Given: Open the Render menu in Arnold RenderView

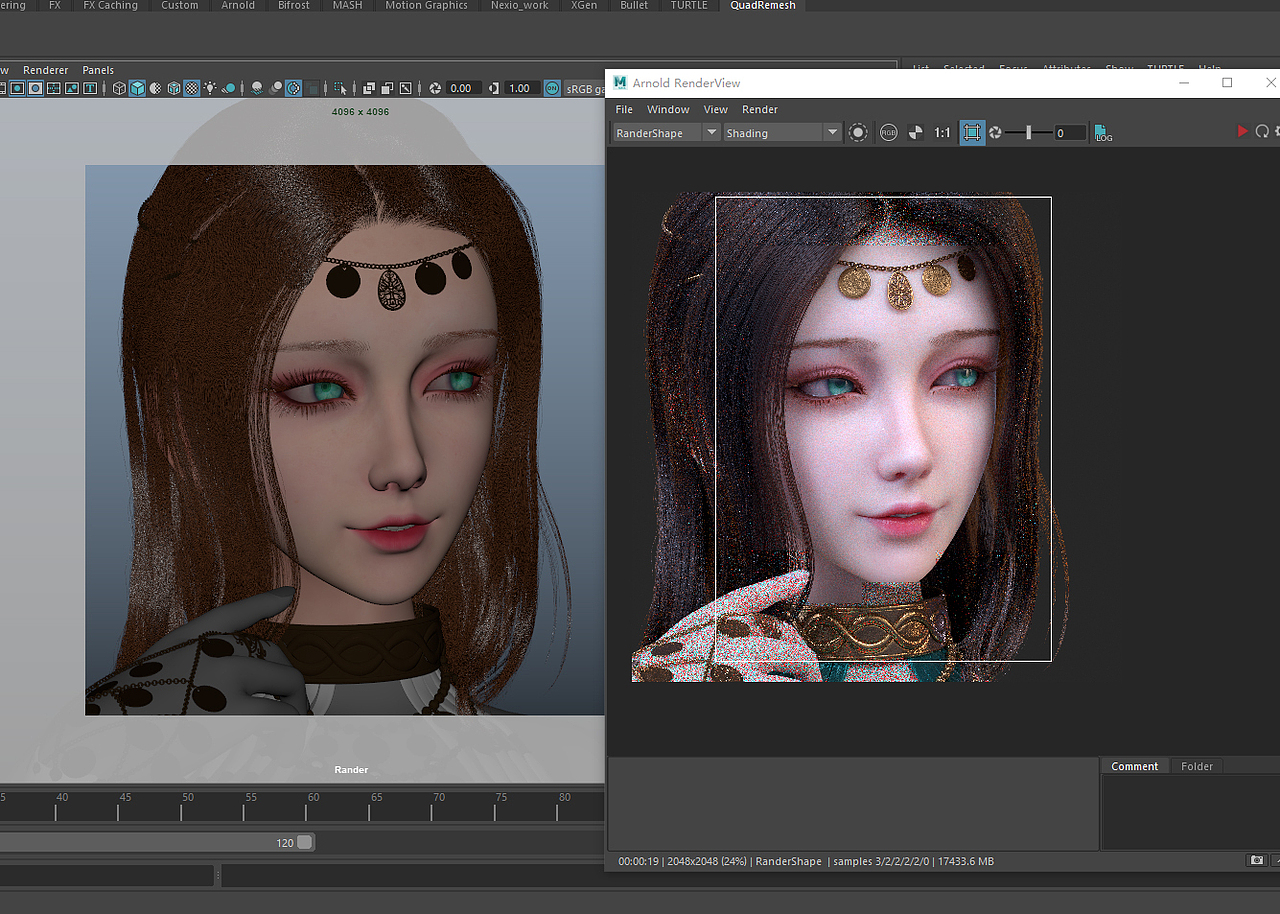Looking at the screenshot, I should tap(759, 109).
